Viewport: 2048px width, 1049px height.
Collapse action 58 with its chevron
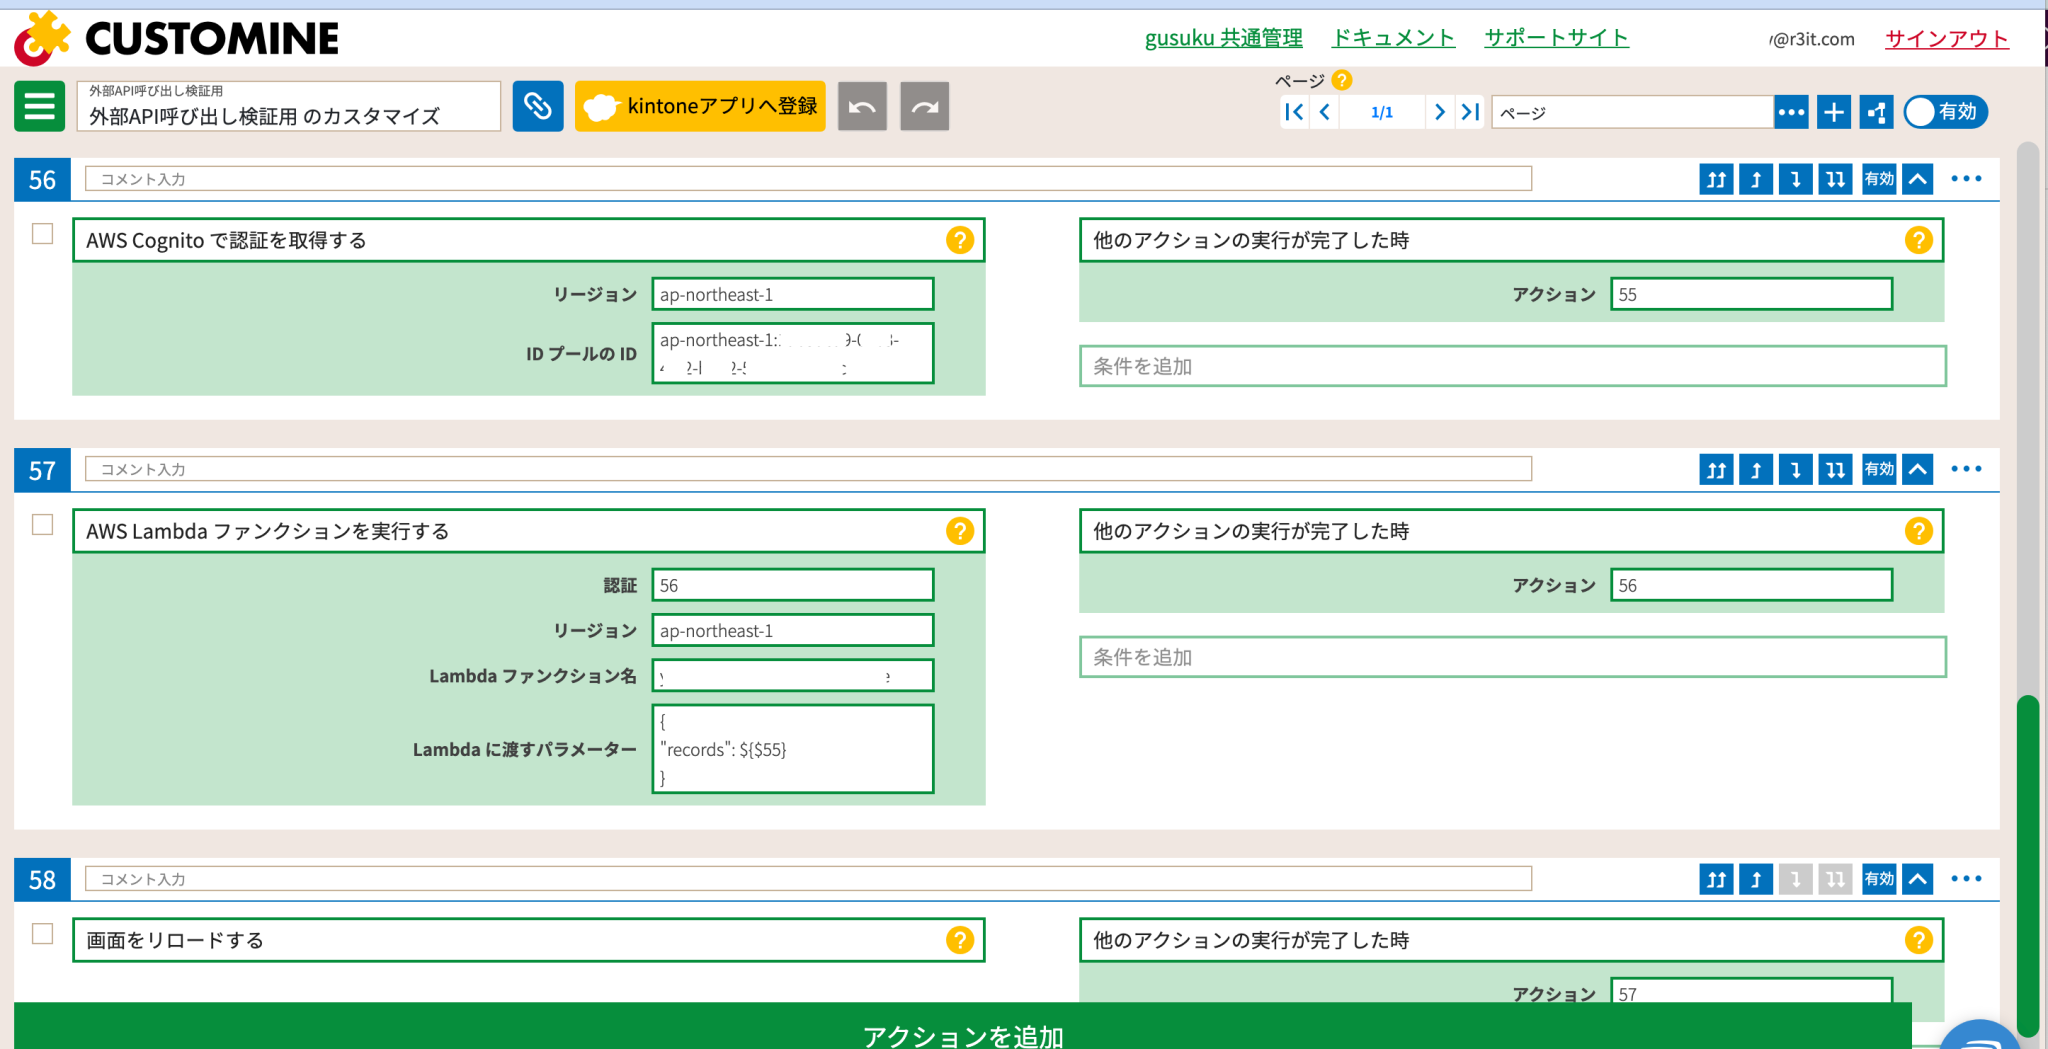coord(1917,878)
